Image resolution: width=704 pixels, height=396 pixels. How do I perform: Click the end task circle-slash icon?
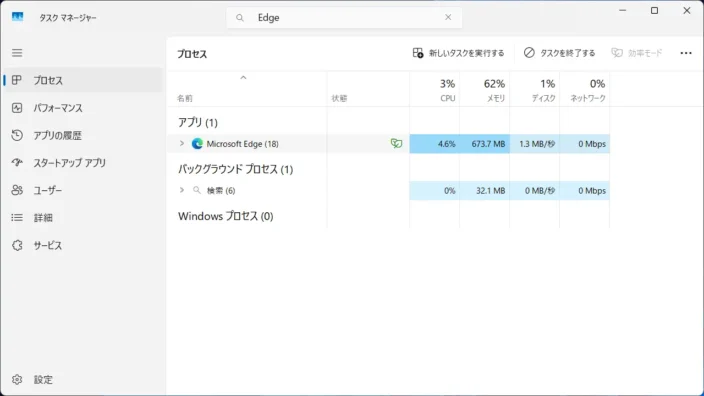coord(529,53)
